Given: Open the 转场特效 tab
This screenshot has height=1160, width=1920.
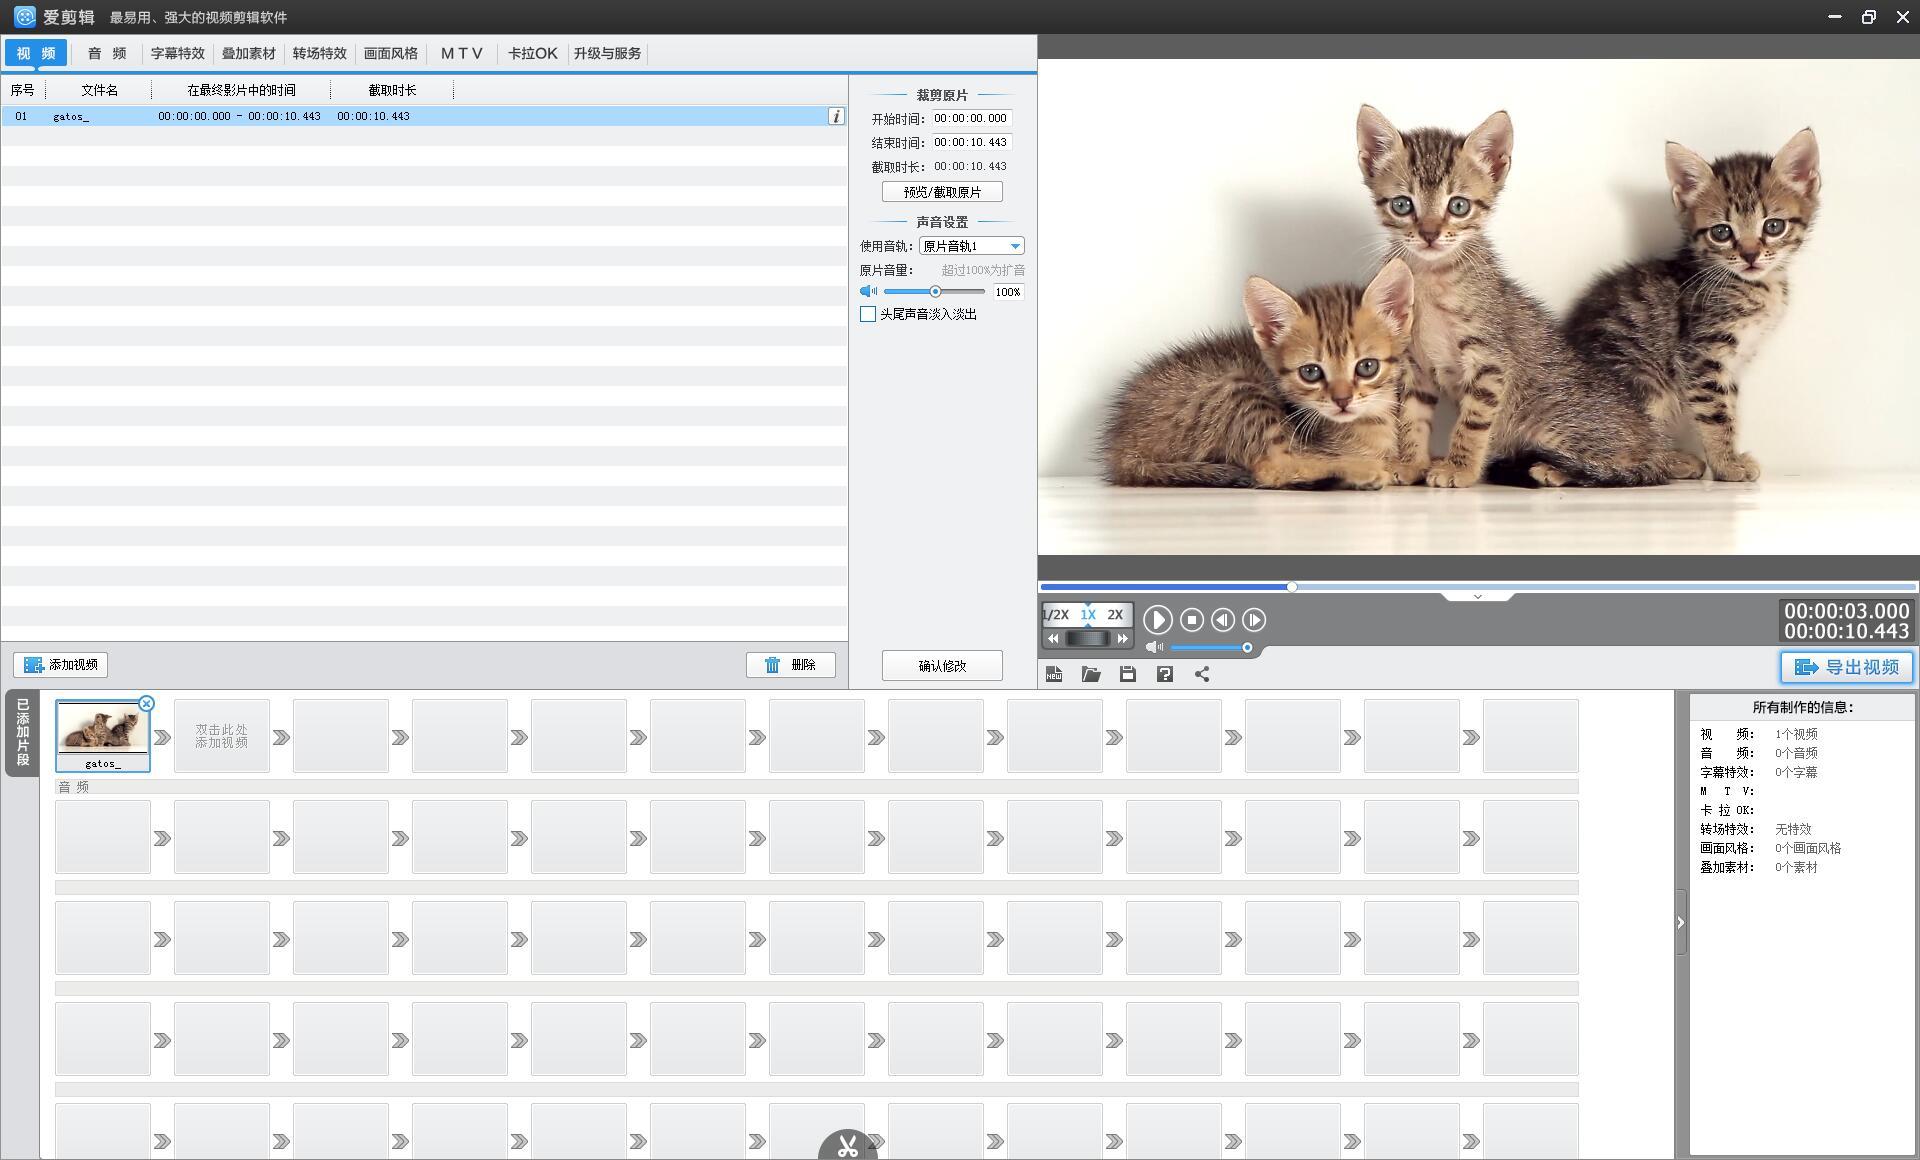Looking at the screenshot, I should (319, 53).
